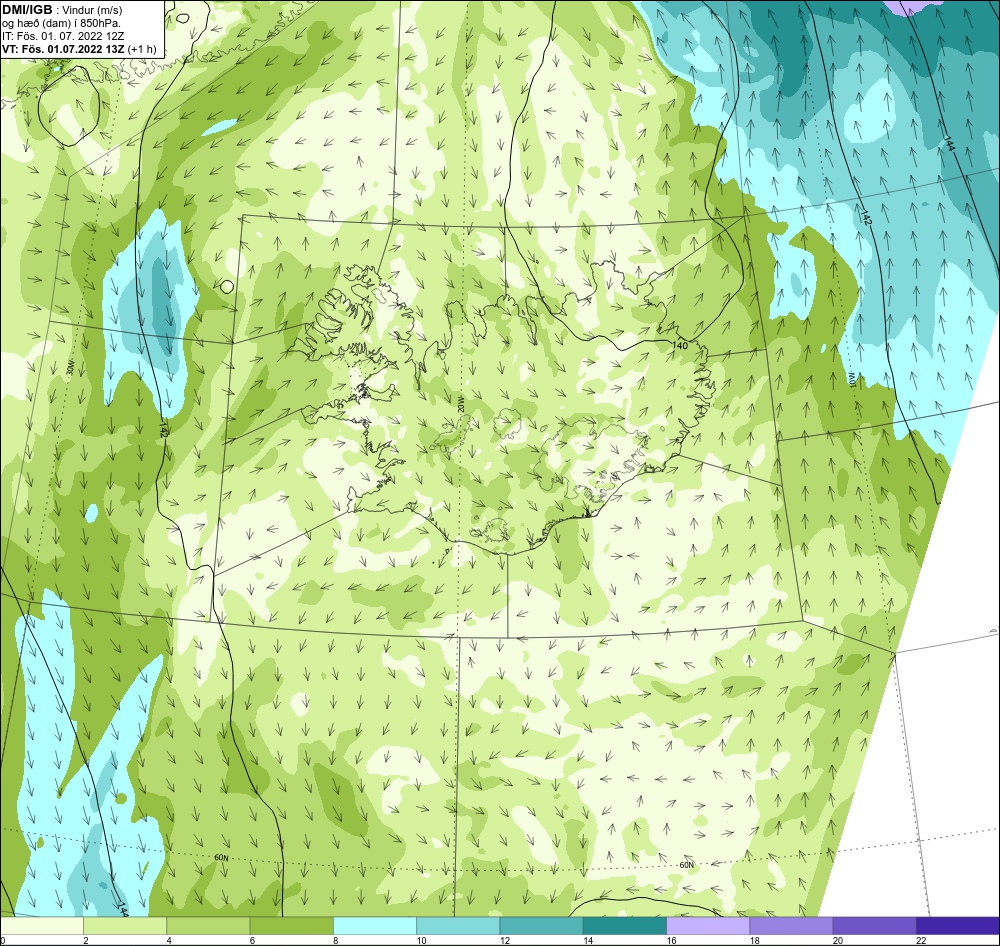Click the light lavender 16–18 m/s legend swatch
The height and width of the screenshot is (946, 1000).
pos(708,926)
